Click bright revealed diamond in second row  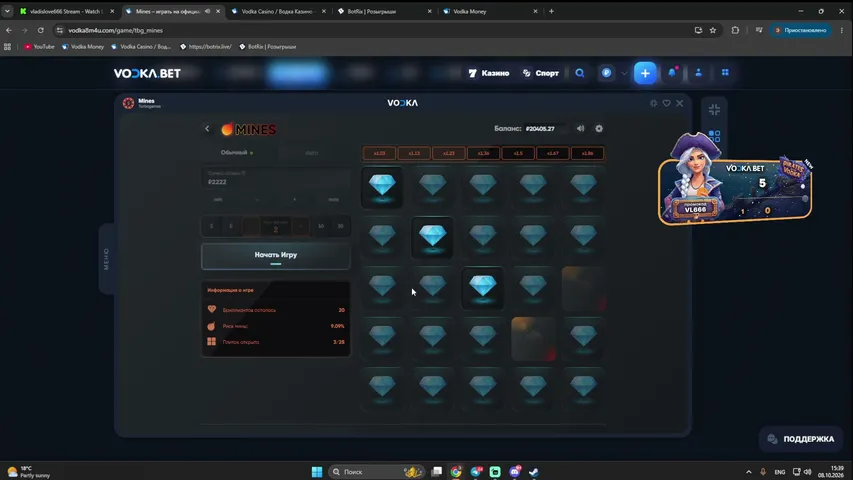point(432,237)
